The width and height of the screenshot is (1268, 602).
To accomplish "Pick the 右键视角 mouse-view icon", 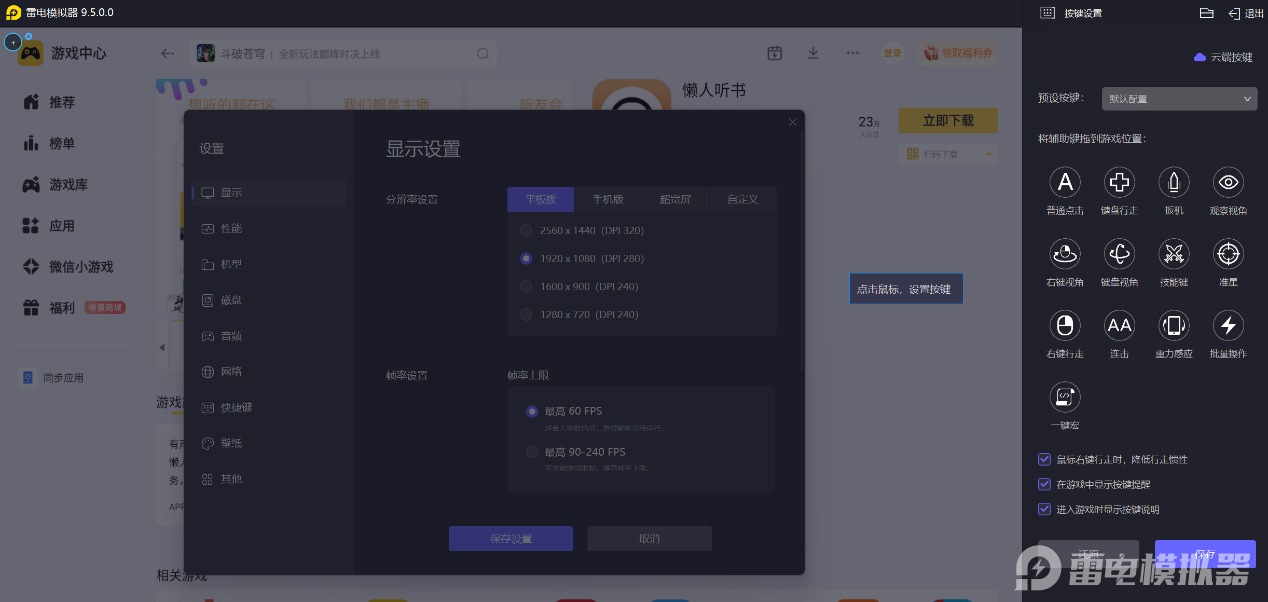I will (x=1065, y=253).
